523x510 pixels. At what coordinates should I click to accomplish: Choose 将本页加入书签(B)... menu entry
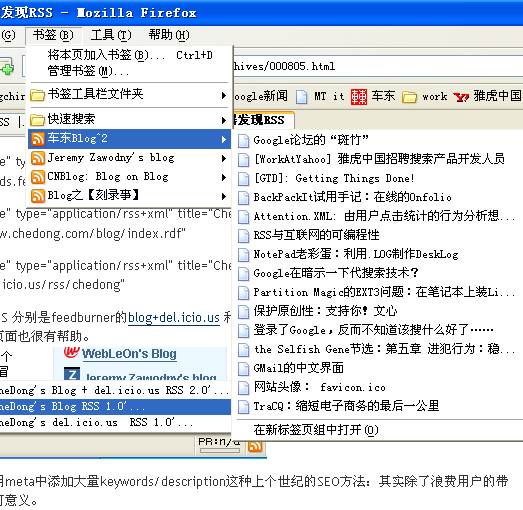point(130,55)
